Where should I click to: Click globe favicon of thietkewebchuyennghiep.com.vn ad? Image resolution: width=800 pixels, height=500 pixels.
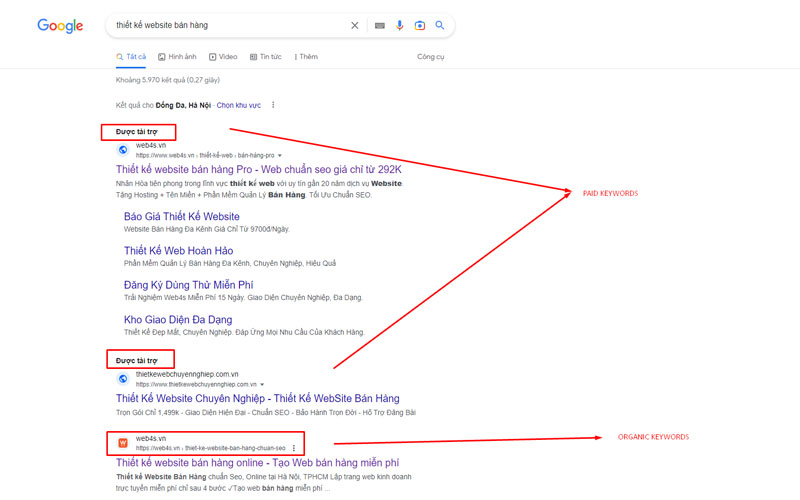[123, 379]
